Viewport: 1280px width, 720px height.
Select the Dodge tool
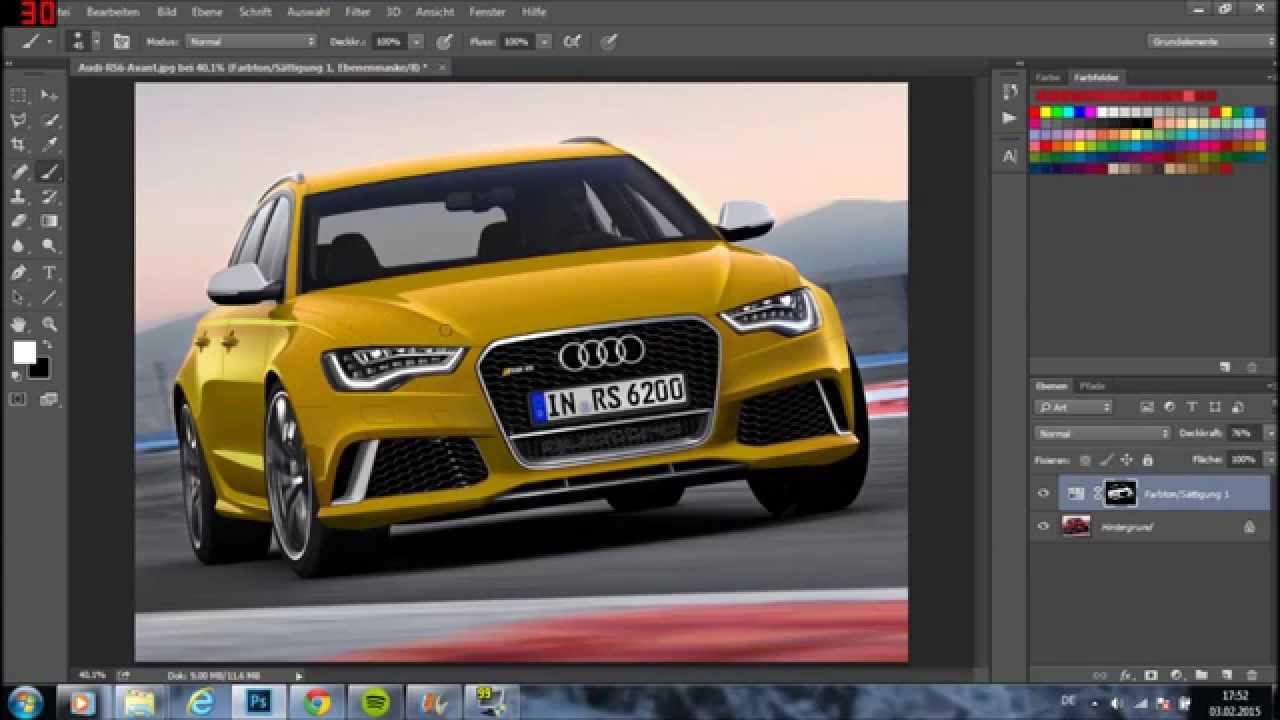tap(49, 246)
